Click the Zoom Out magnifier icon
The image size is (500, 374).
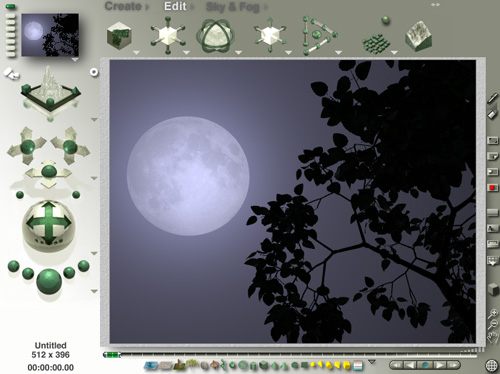pos(493,324)
